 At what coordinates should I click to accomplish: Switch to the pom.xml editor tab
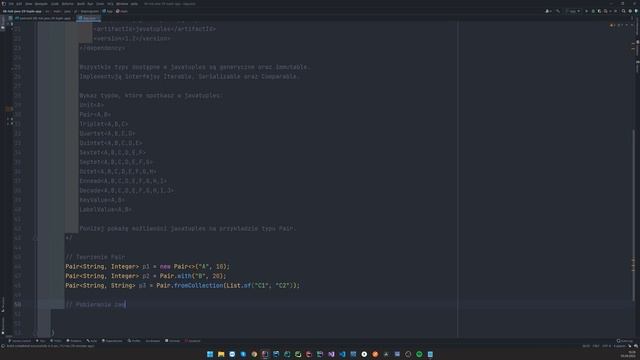tap(42, 18)
